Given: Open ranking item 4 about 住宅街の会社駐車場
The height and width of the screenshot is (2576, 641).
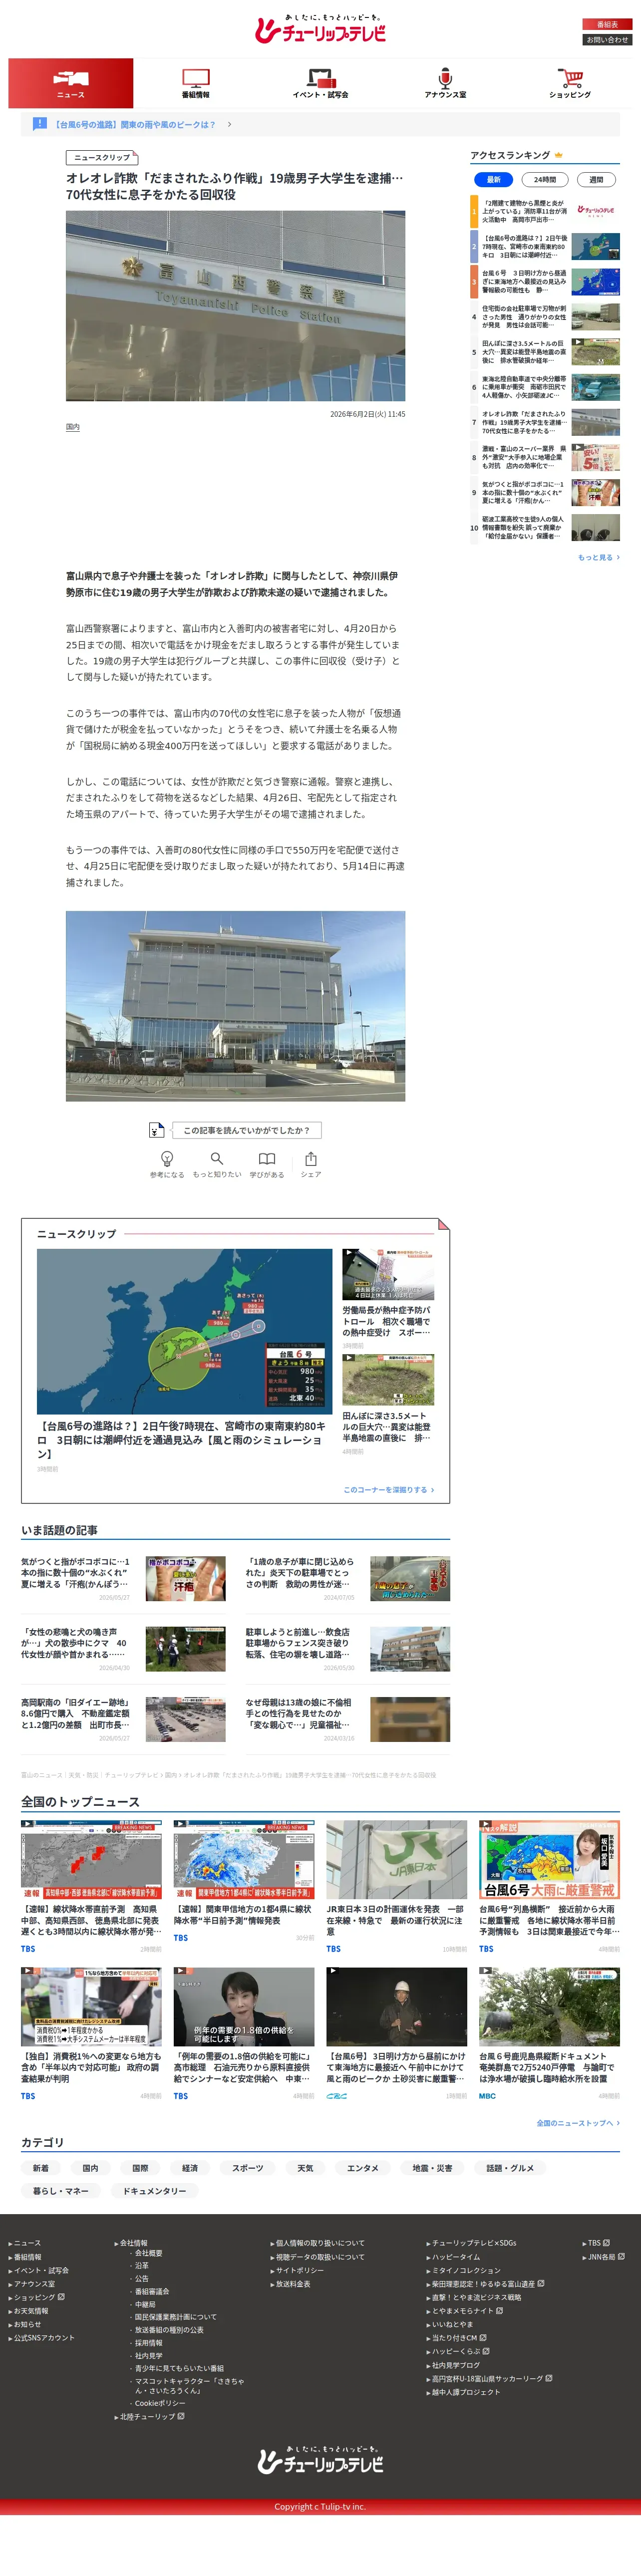Looking at the screenshot, I should click(x=545, y=317).
